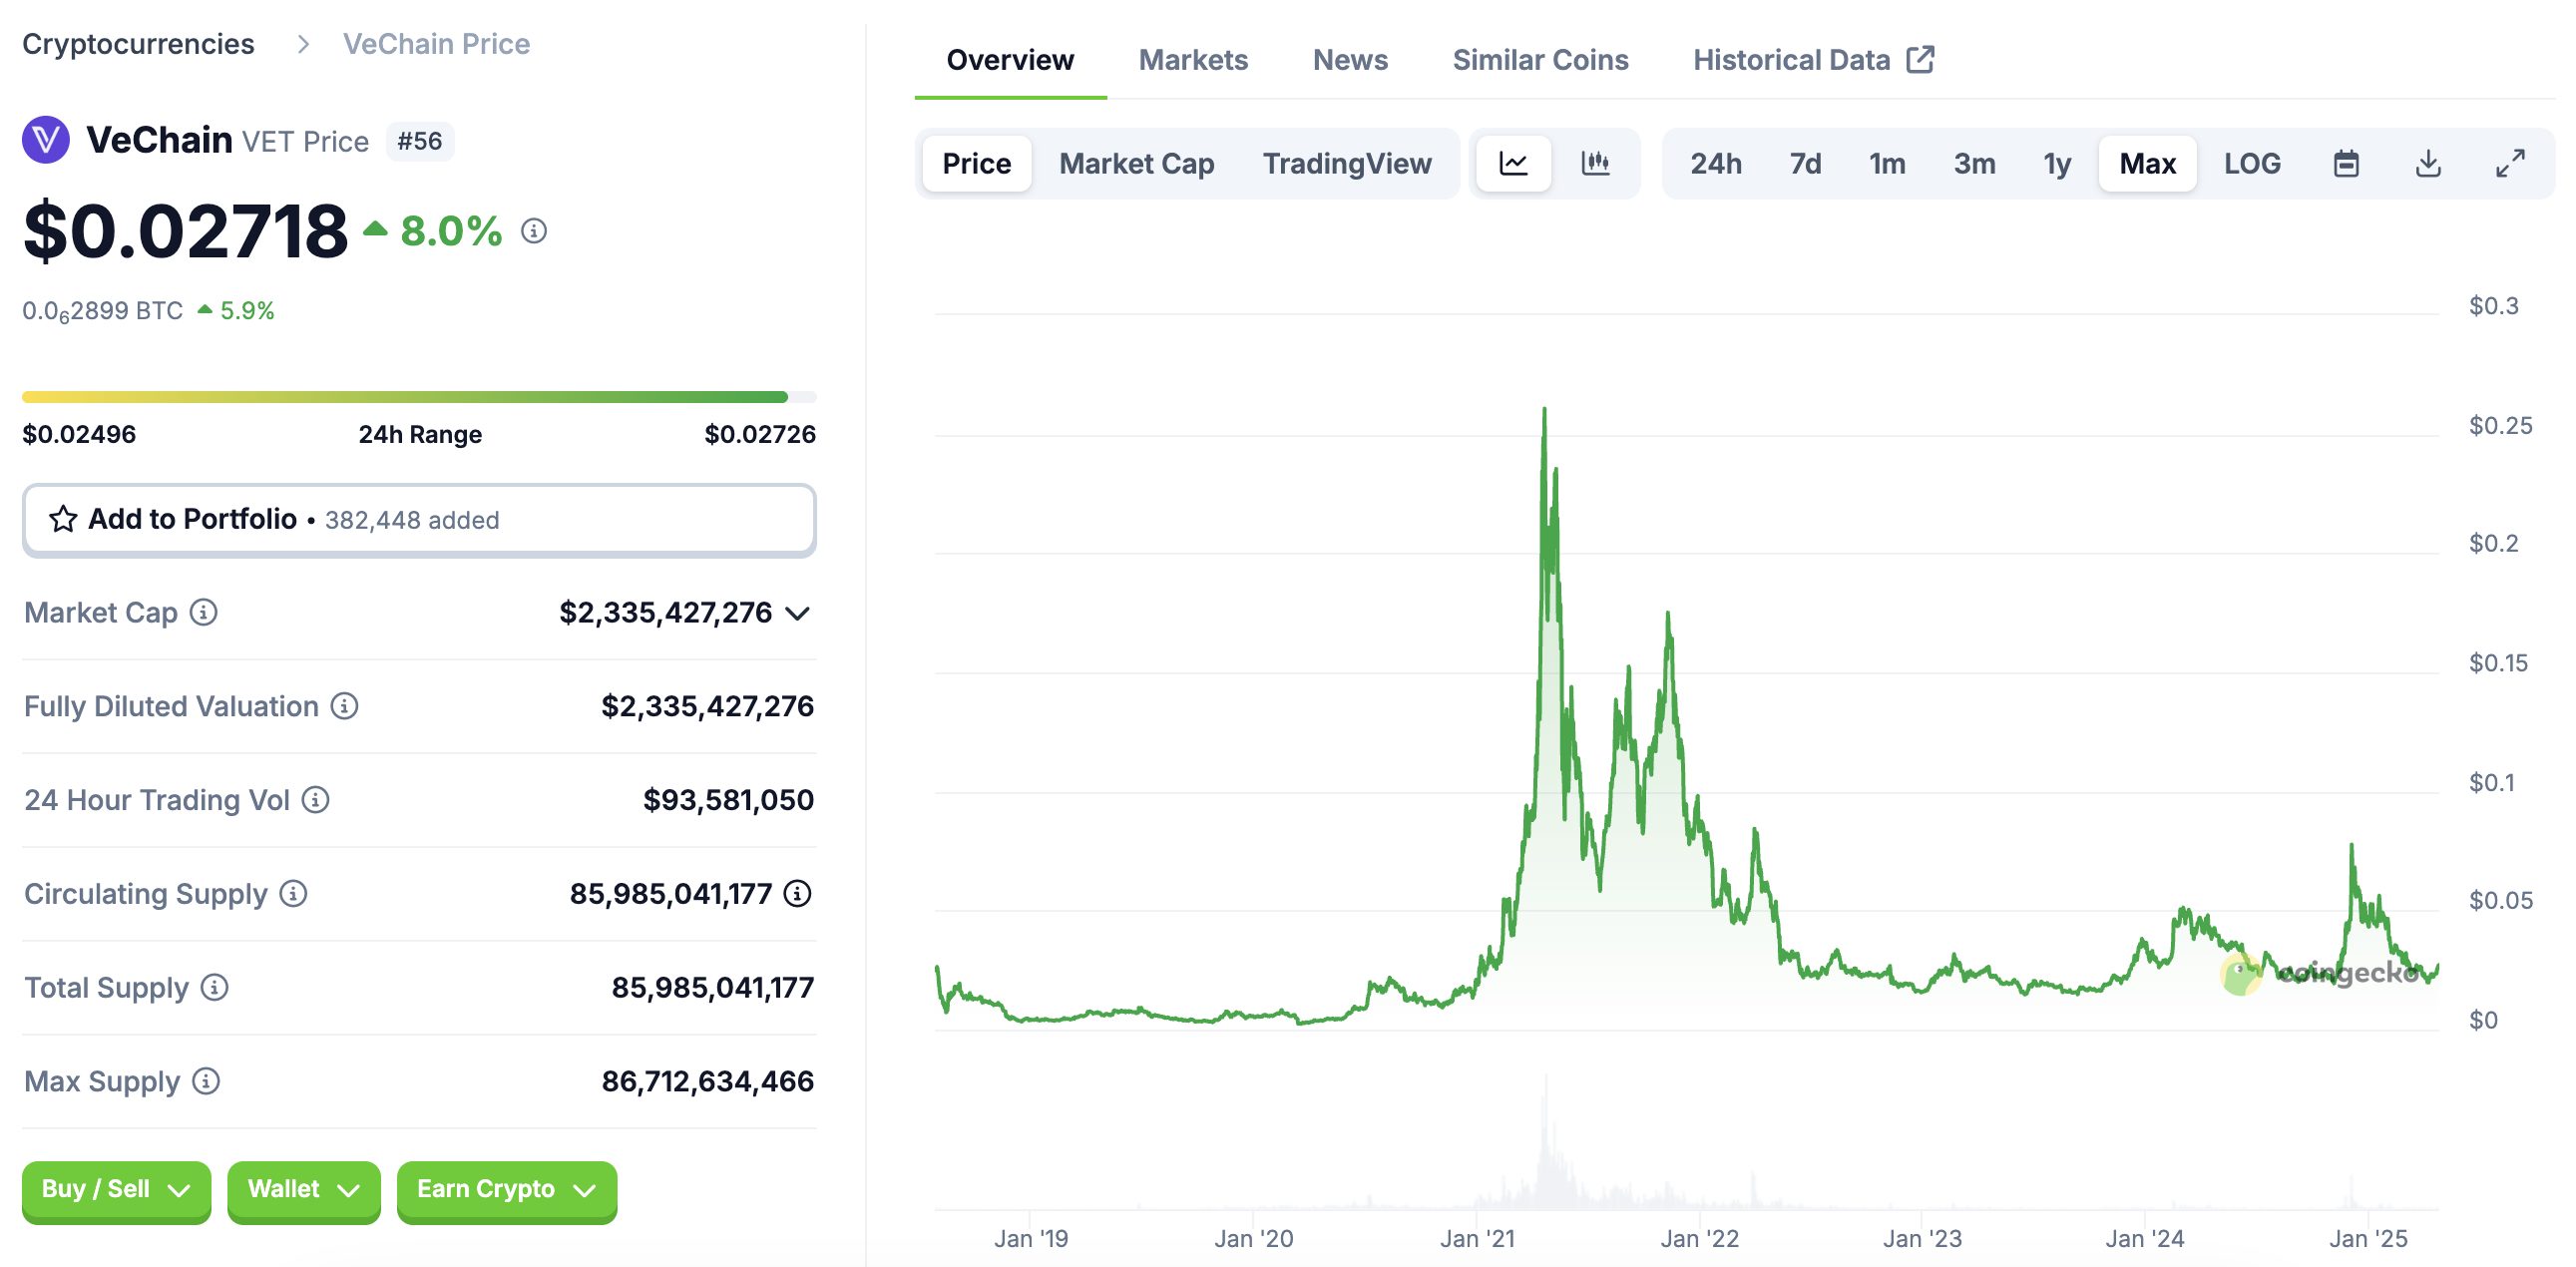Open Max Supply info icon
The image size is (2576, 1267).
point(206,1081)
